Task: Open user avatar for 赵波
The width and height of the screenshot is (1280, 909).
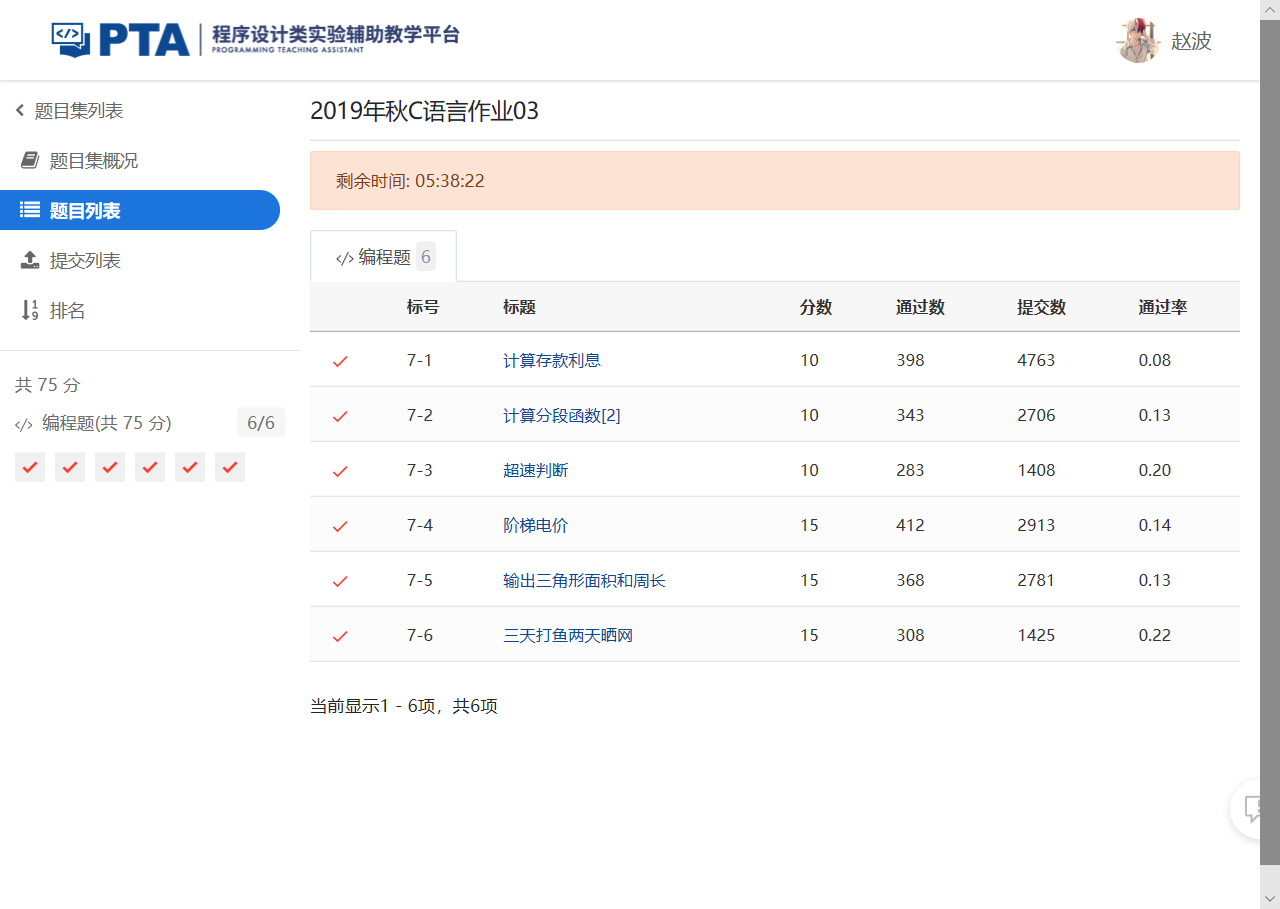Action: point(1138,41)
